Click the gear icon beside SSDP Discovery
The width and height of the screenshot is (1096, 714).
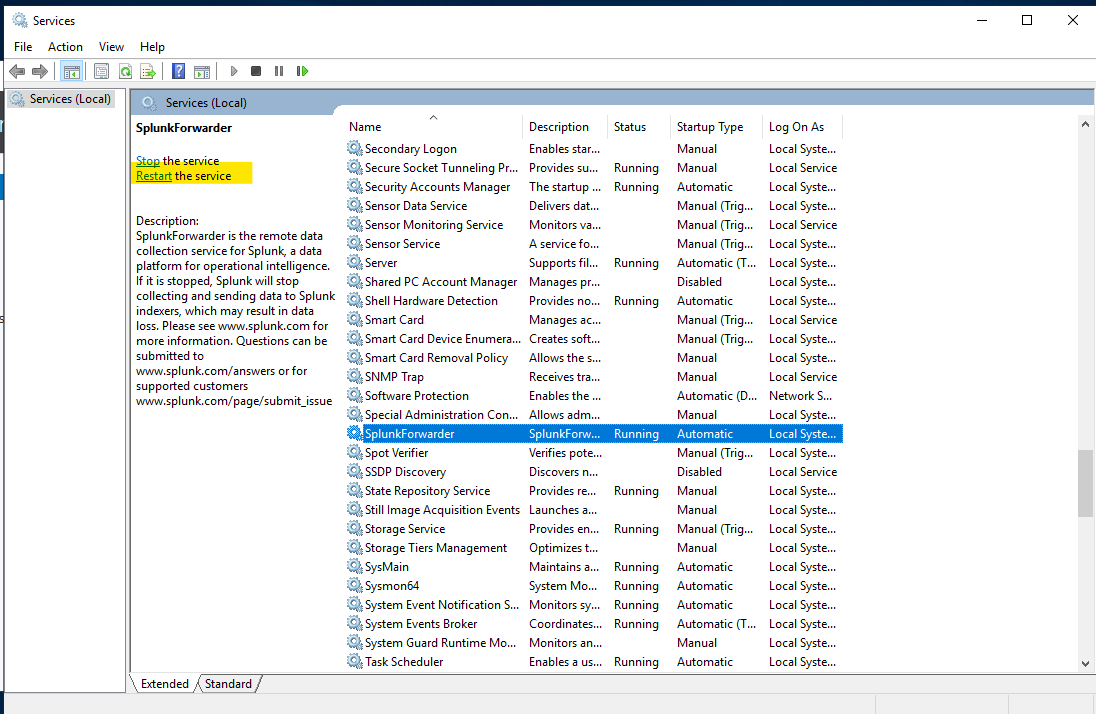pyautogui.click(x=354, y=471)
